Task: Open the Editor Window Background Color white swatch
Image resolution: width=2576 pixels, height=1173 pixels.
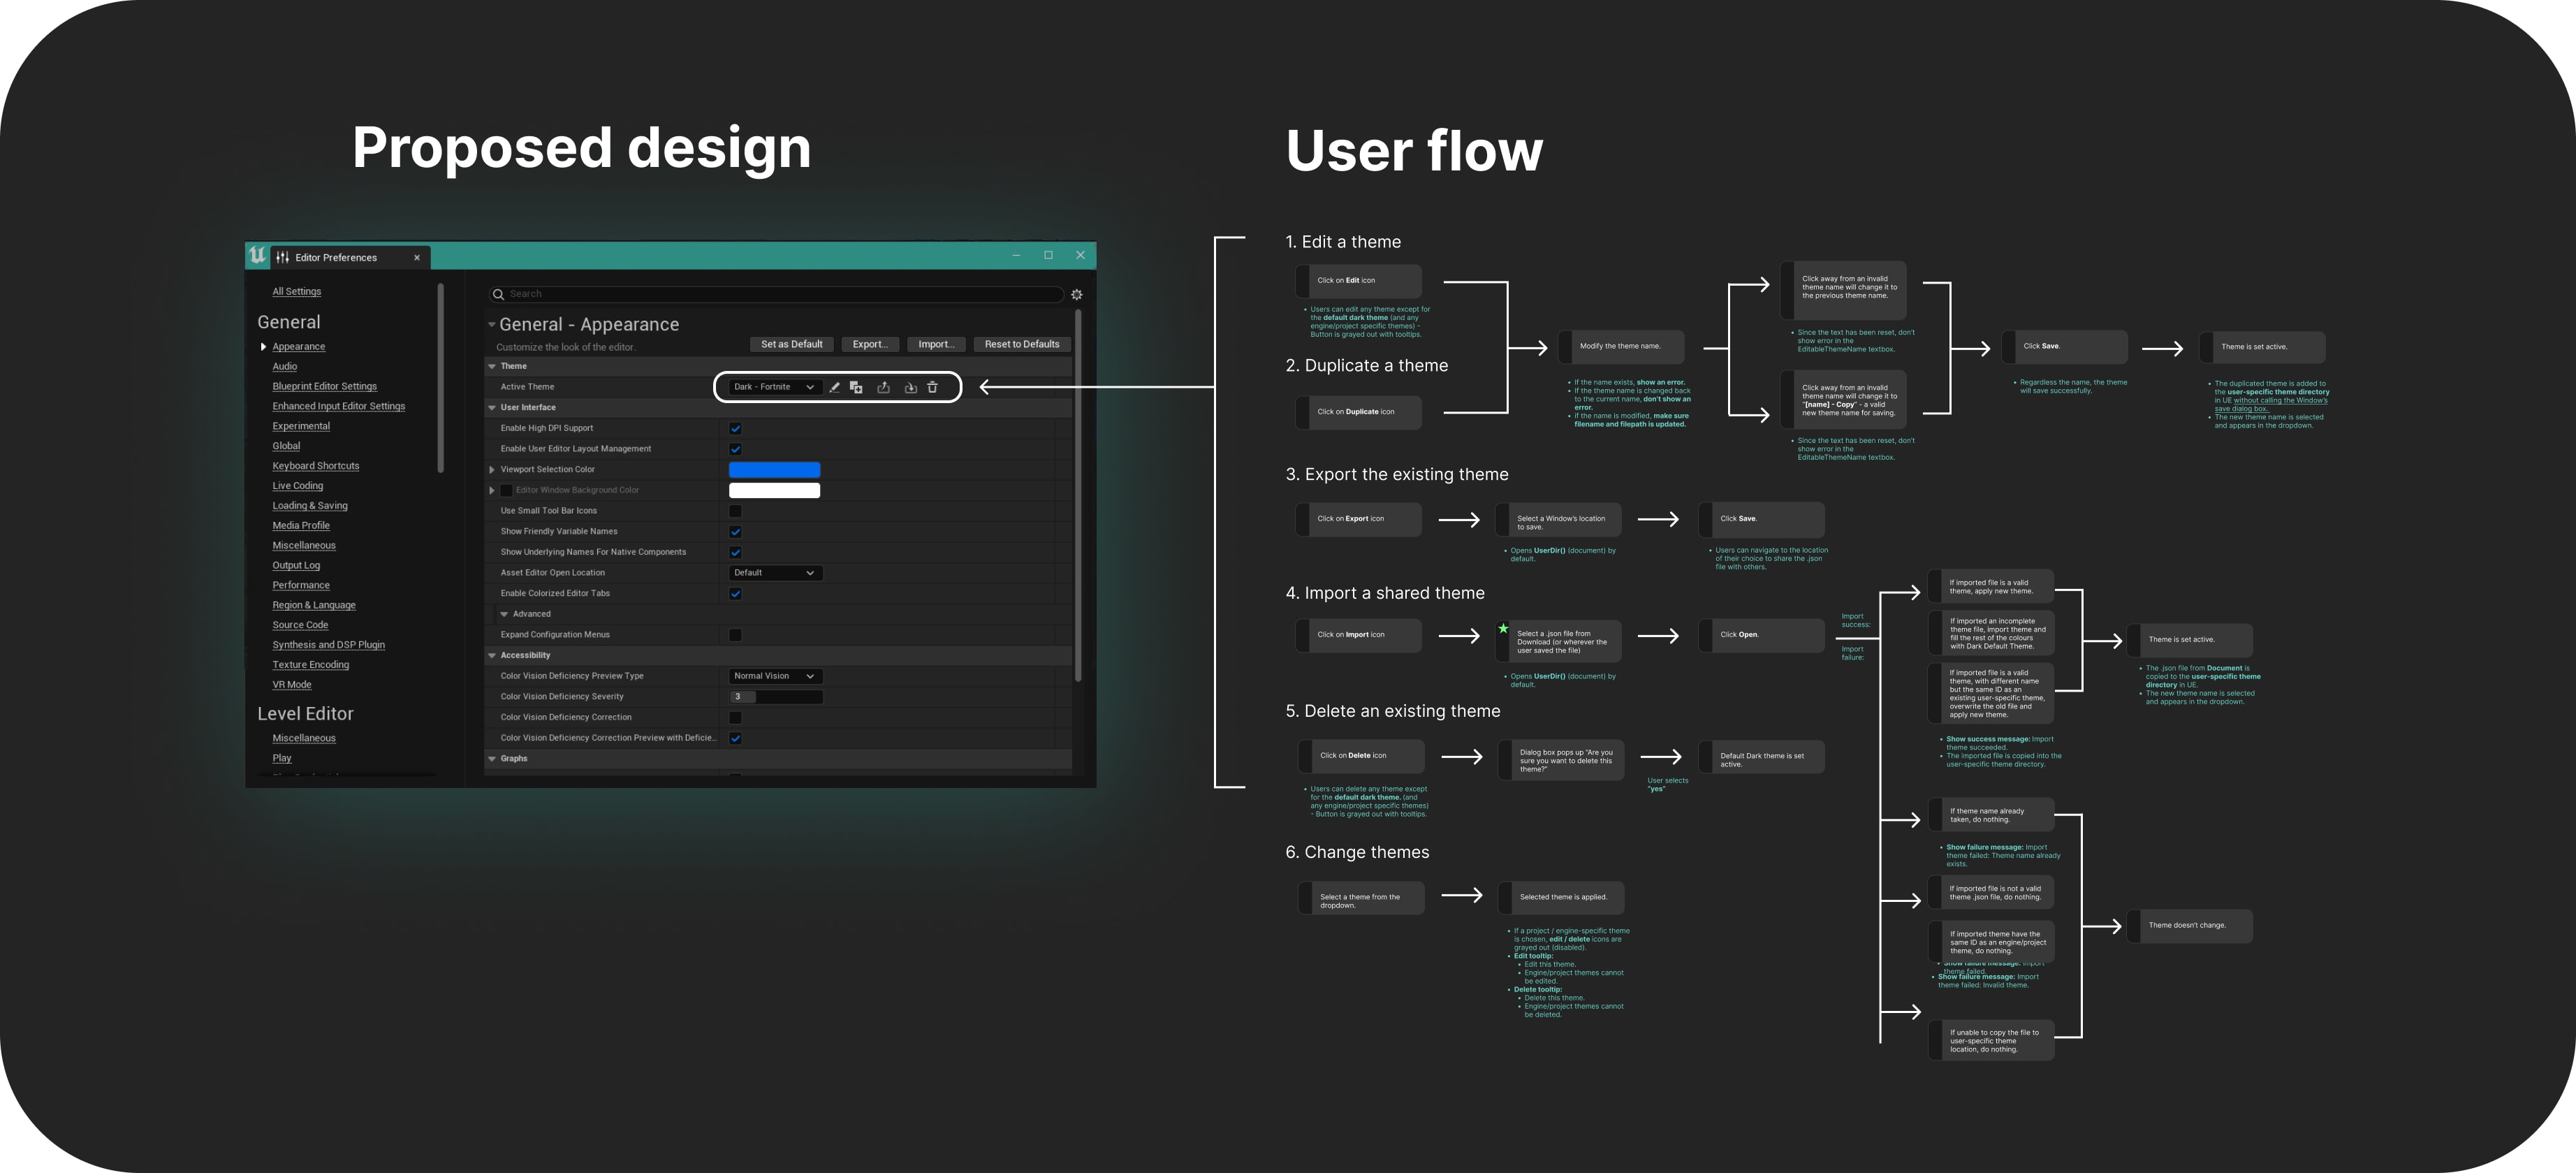Action: [x=774, y=490]
